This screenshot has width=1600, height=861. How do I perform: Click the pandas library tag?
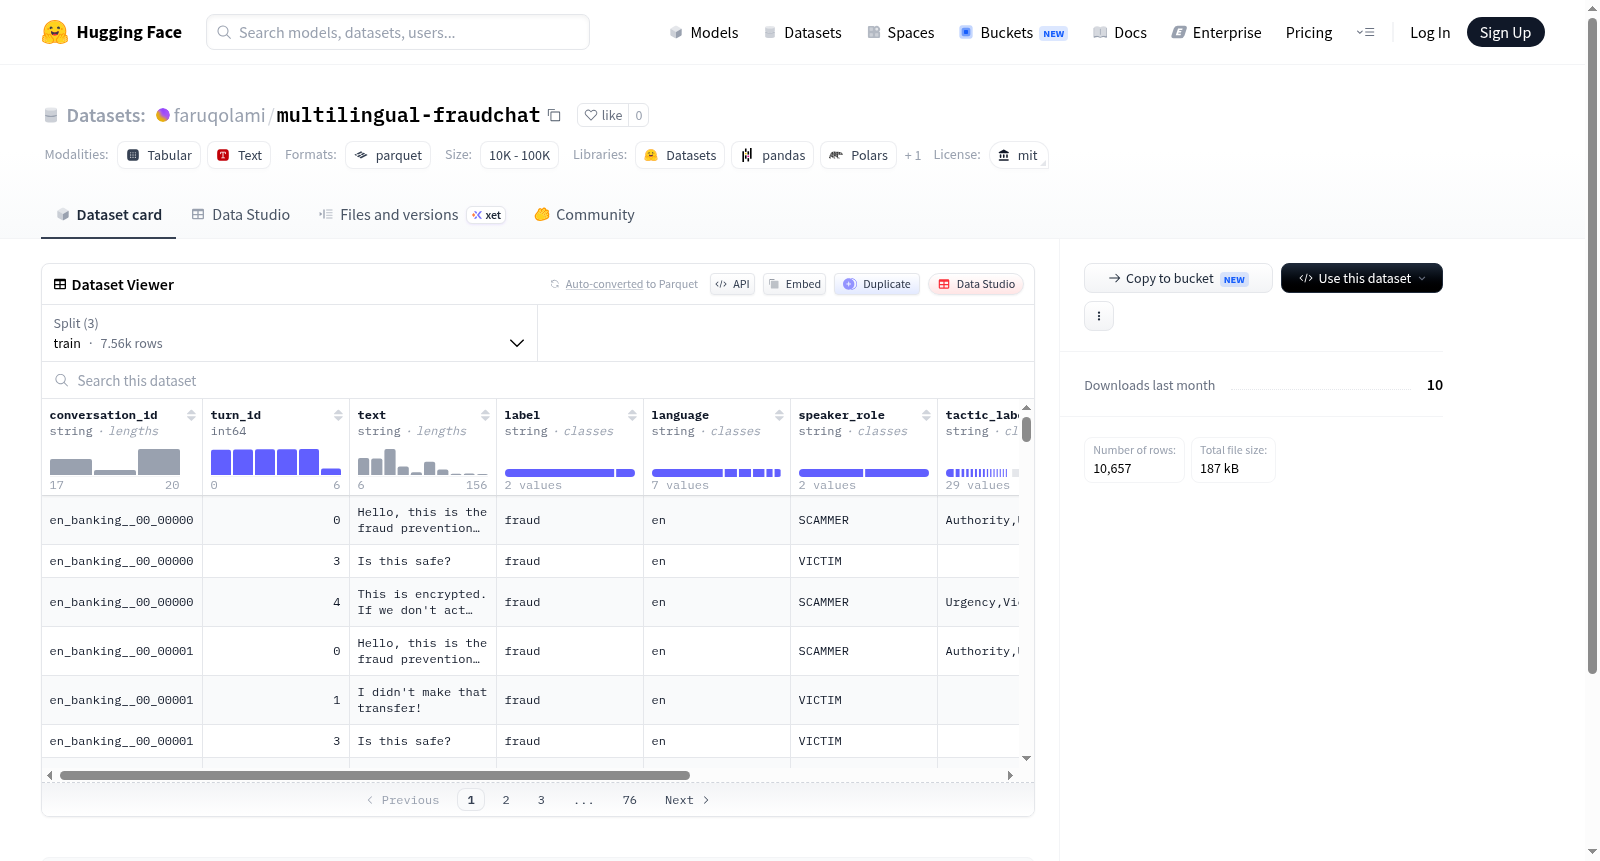pyautogui.click(x=773, y=155)
